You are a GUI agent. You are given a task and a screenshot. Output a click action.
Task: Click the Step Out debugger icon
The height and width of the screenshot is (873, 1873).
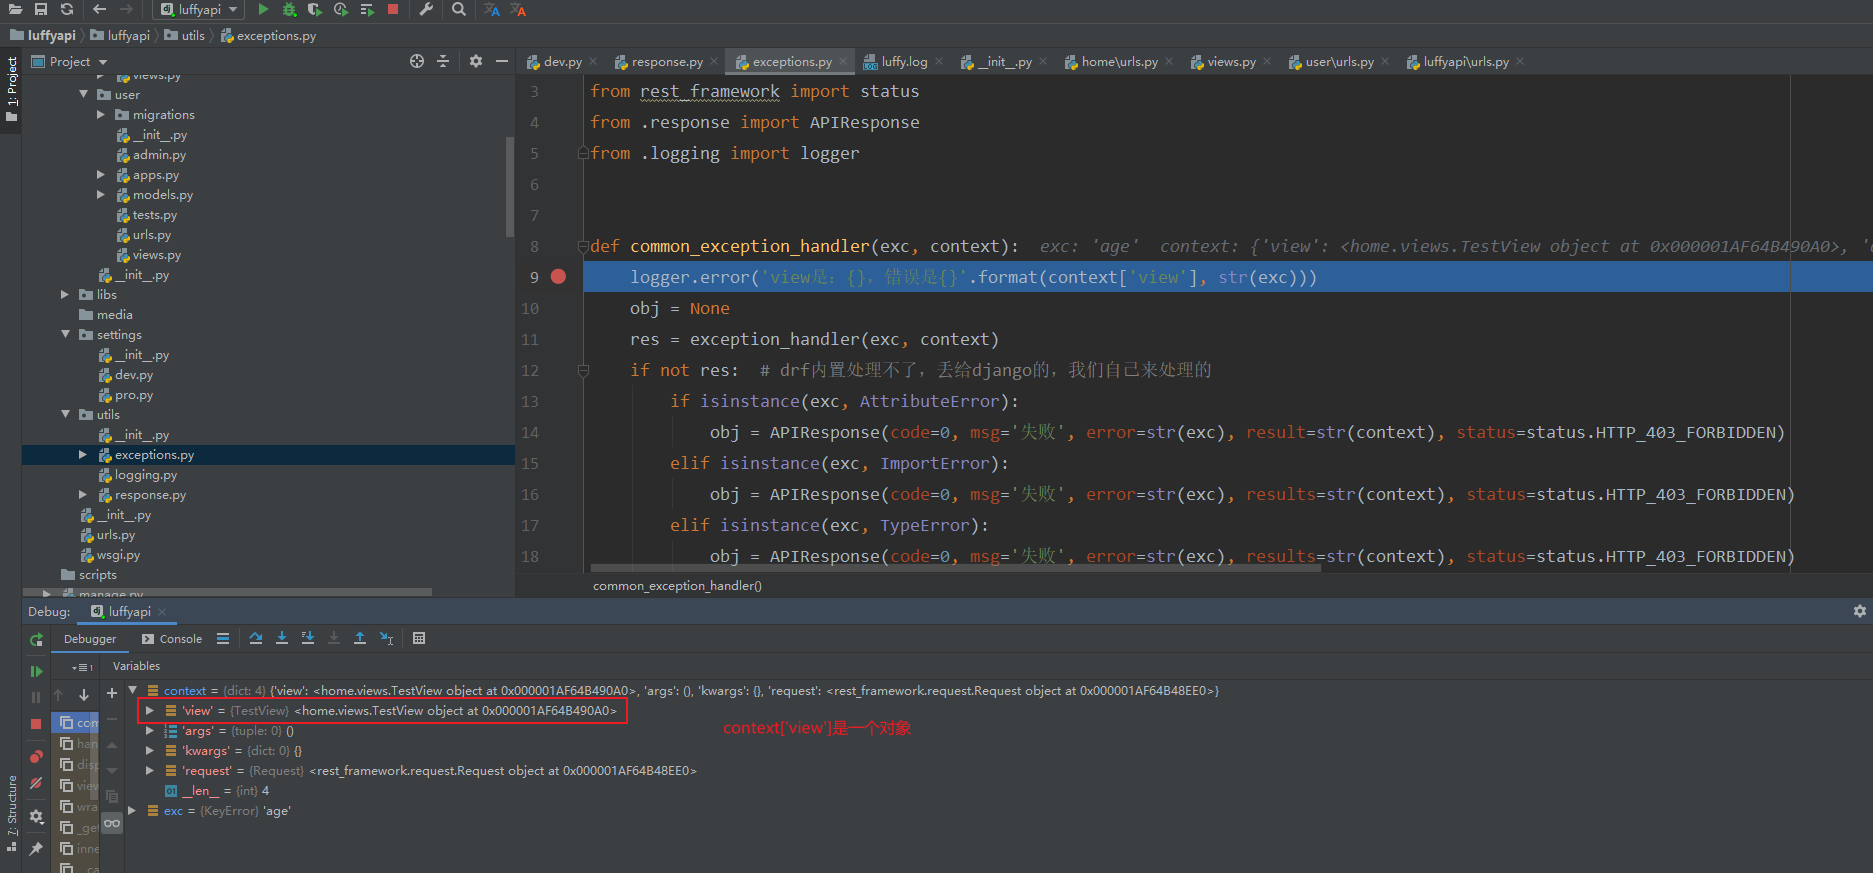pos(360,639)
